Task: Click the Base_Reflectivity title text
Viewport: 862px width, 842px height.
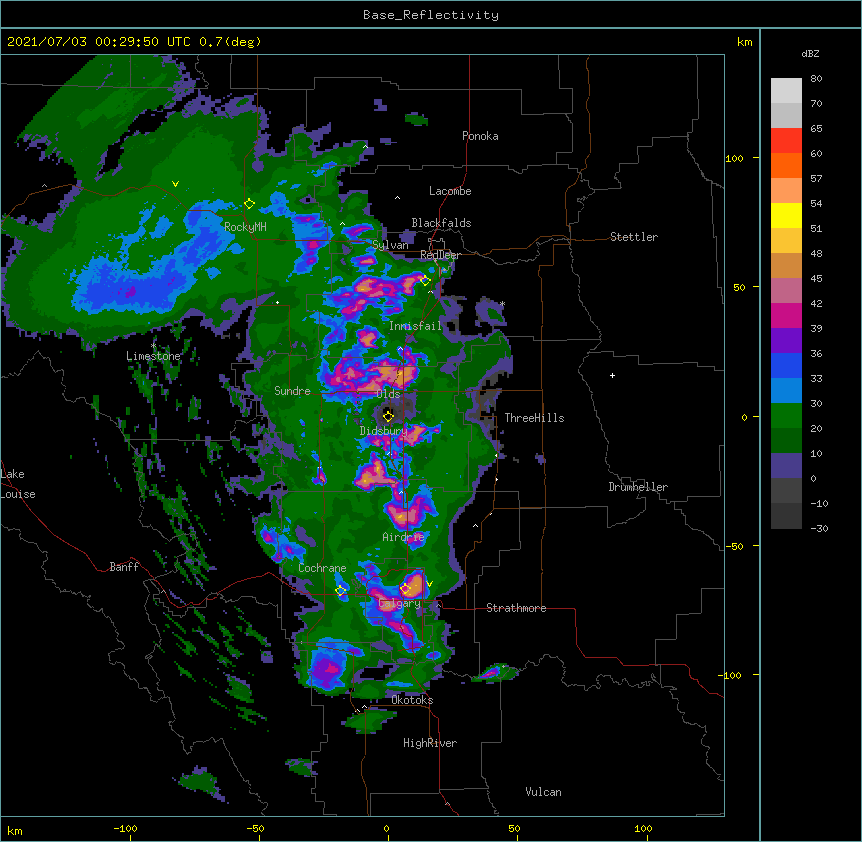Action: [x=431, y=15]
